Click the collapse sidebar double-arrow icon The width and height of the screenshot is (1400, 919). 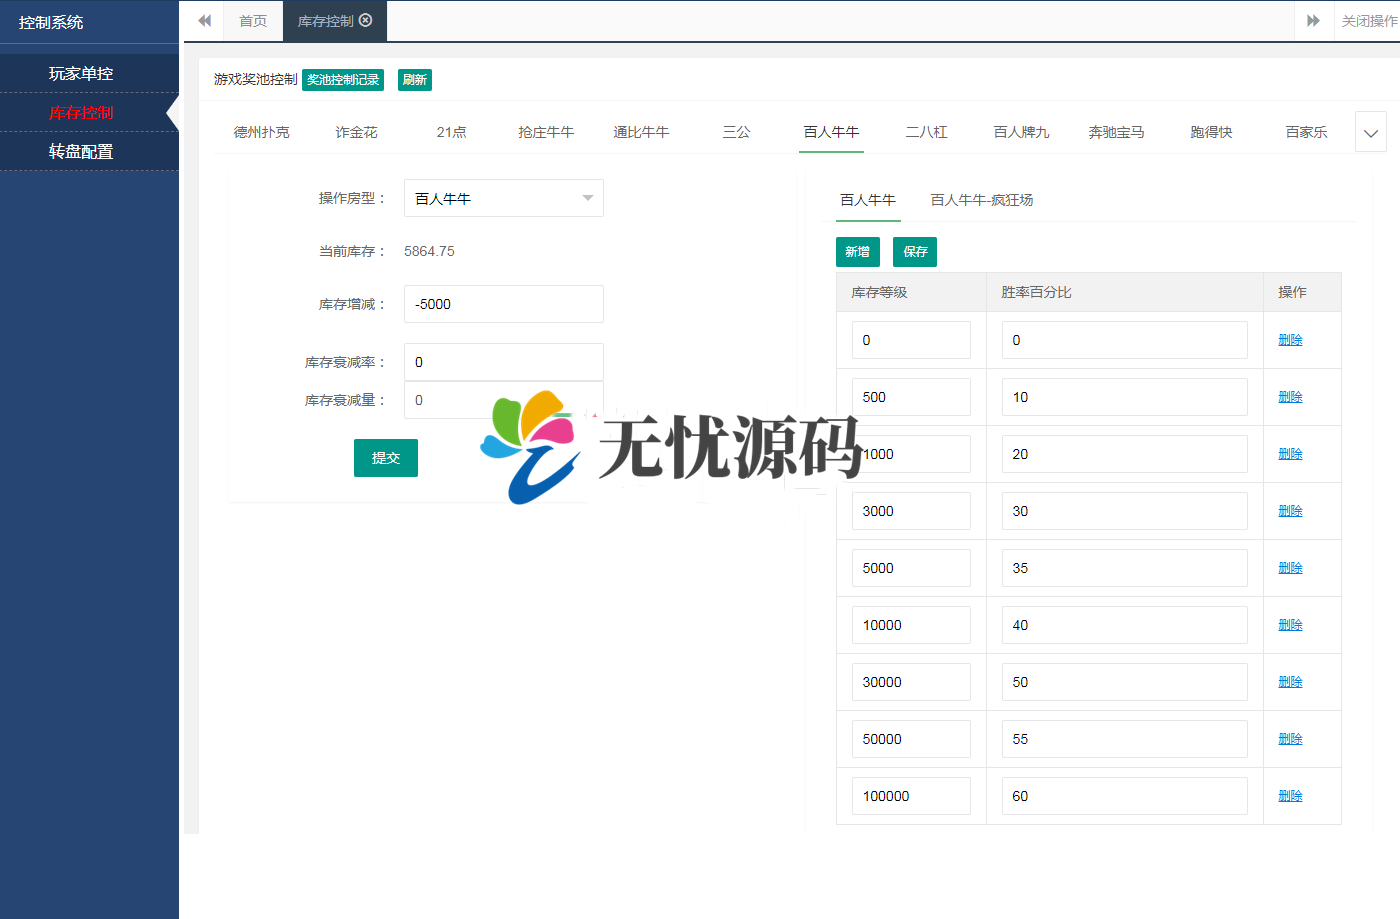[203, 21]
